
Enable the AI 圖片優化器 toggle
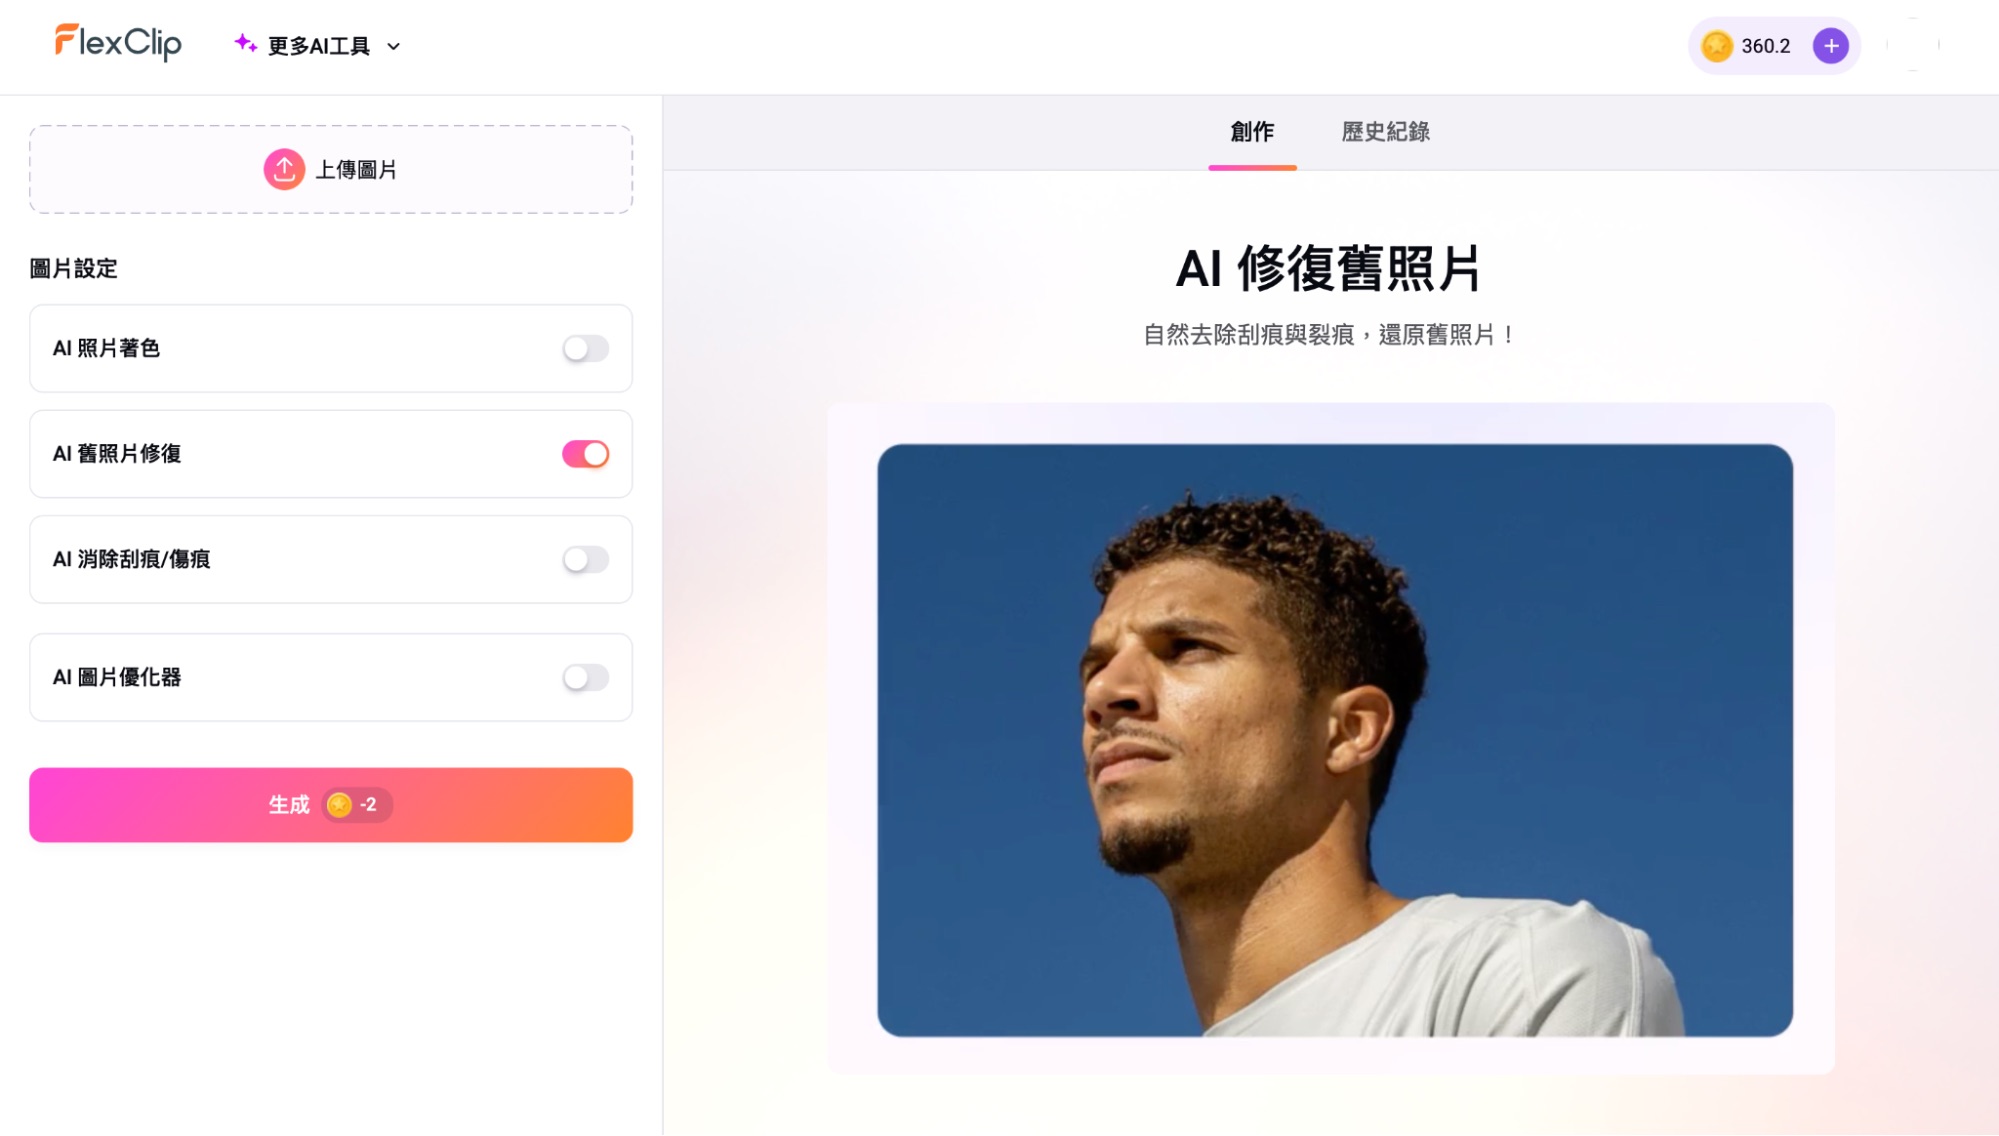[585, 677]
